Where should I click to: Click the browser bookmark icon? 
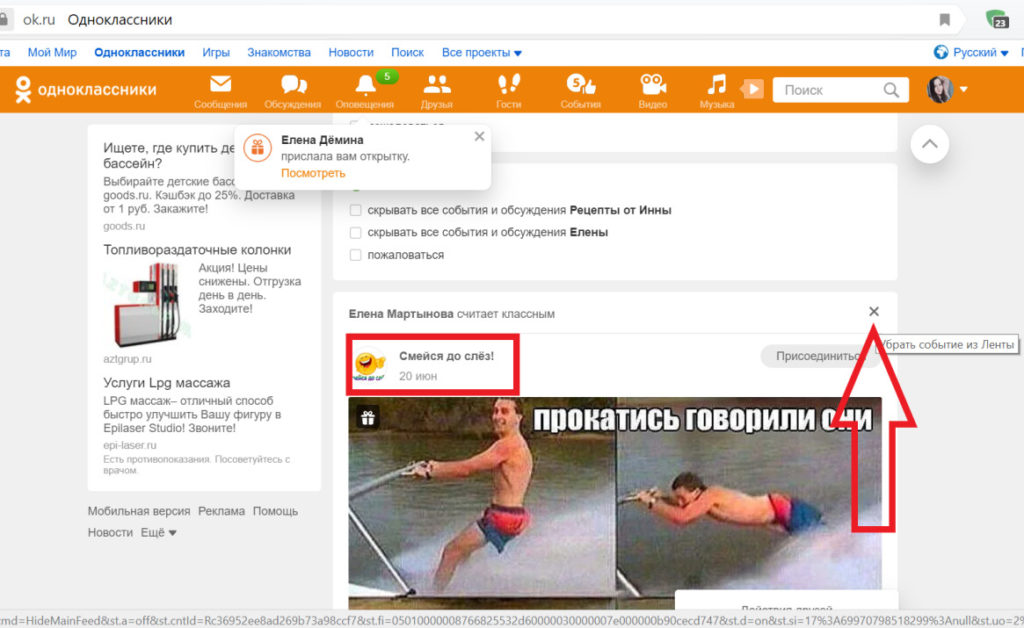point(944,20)
